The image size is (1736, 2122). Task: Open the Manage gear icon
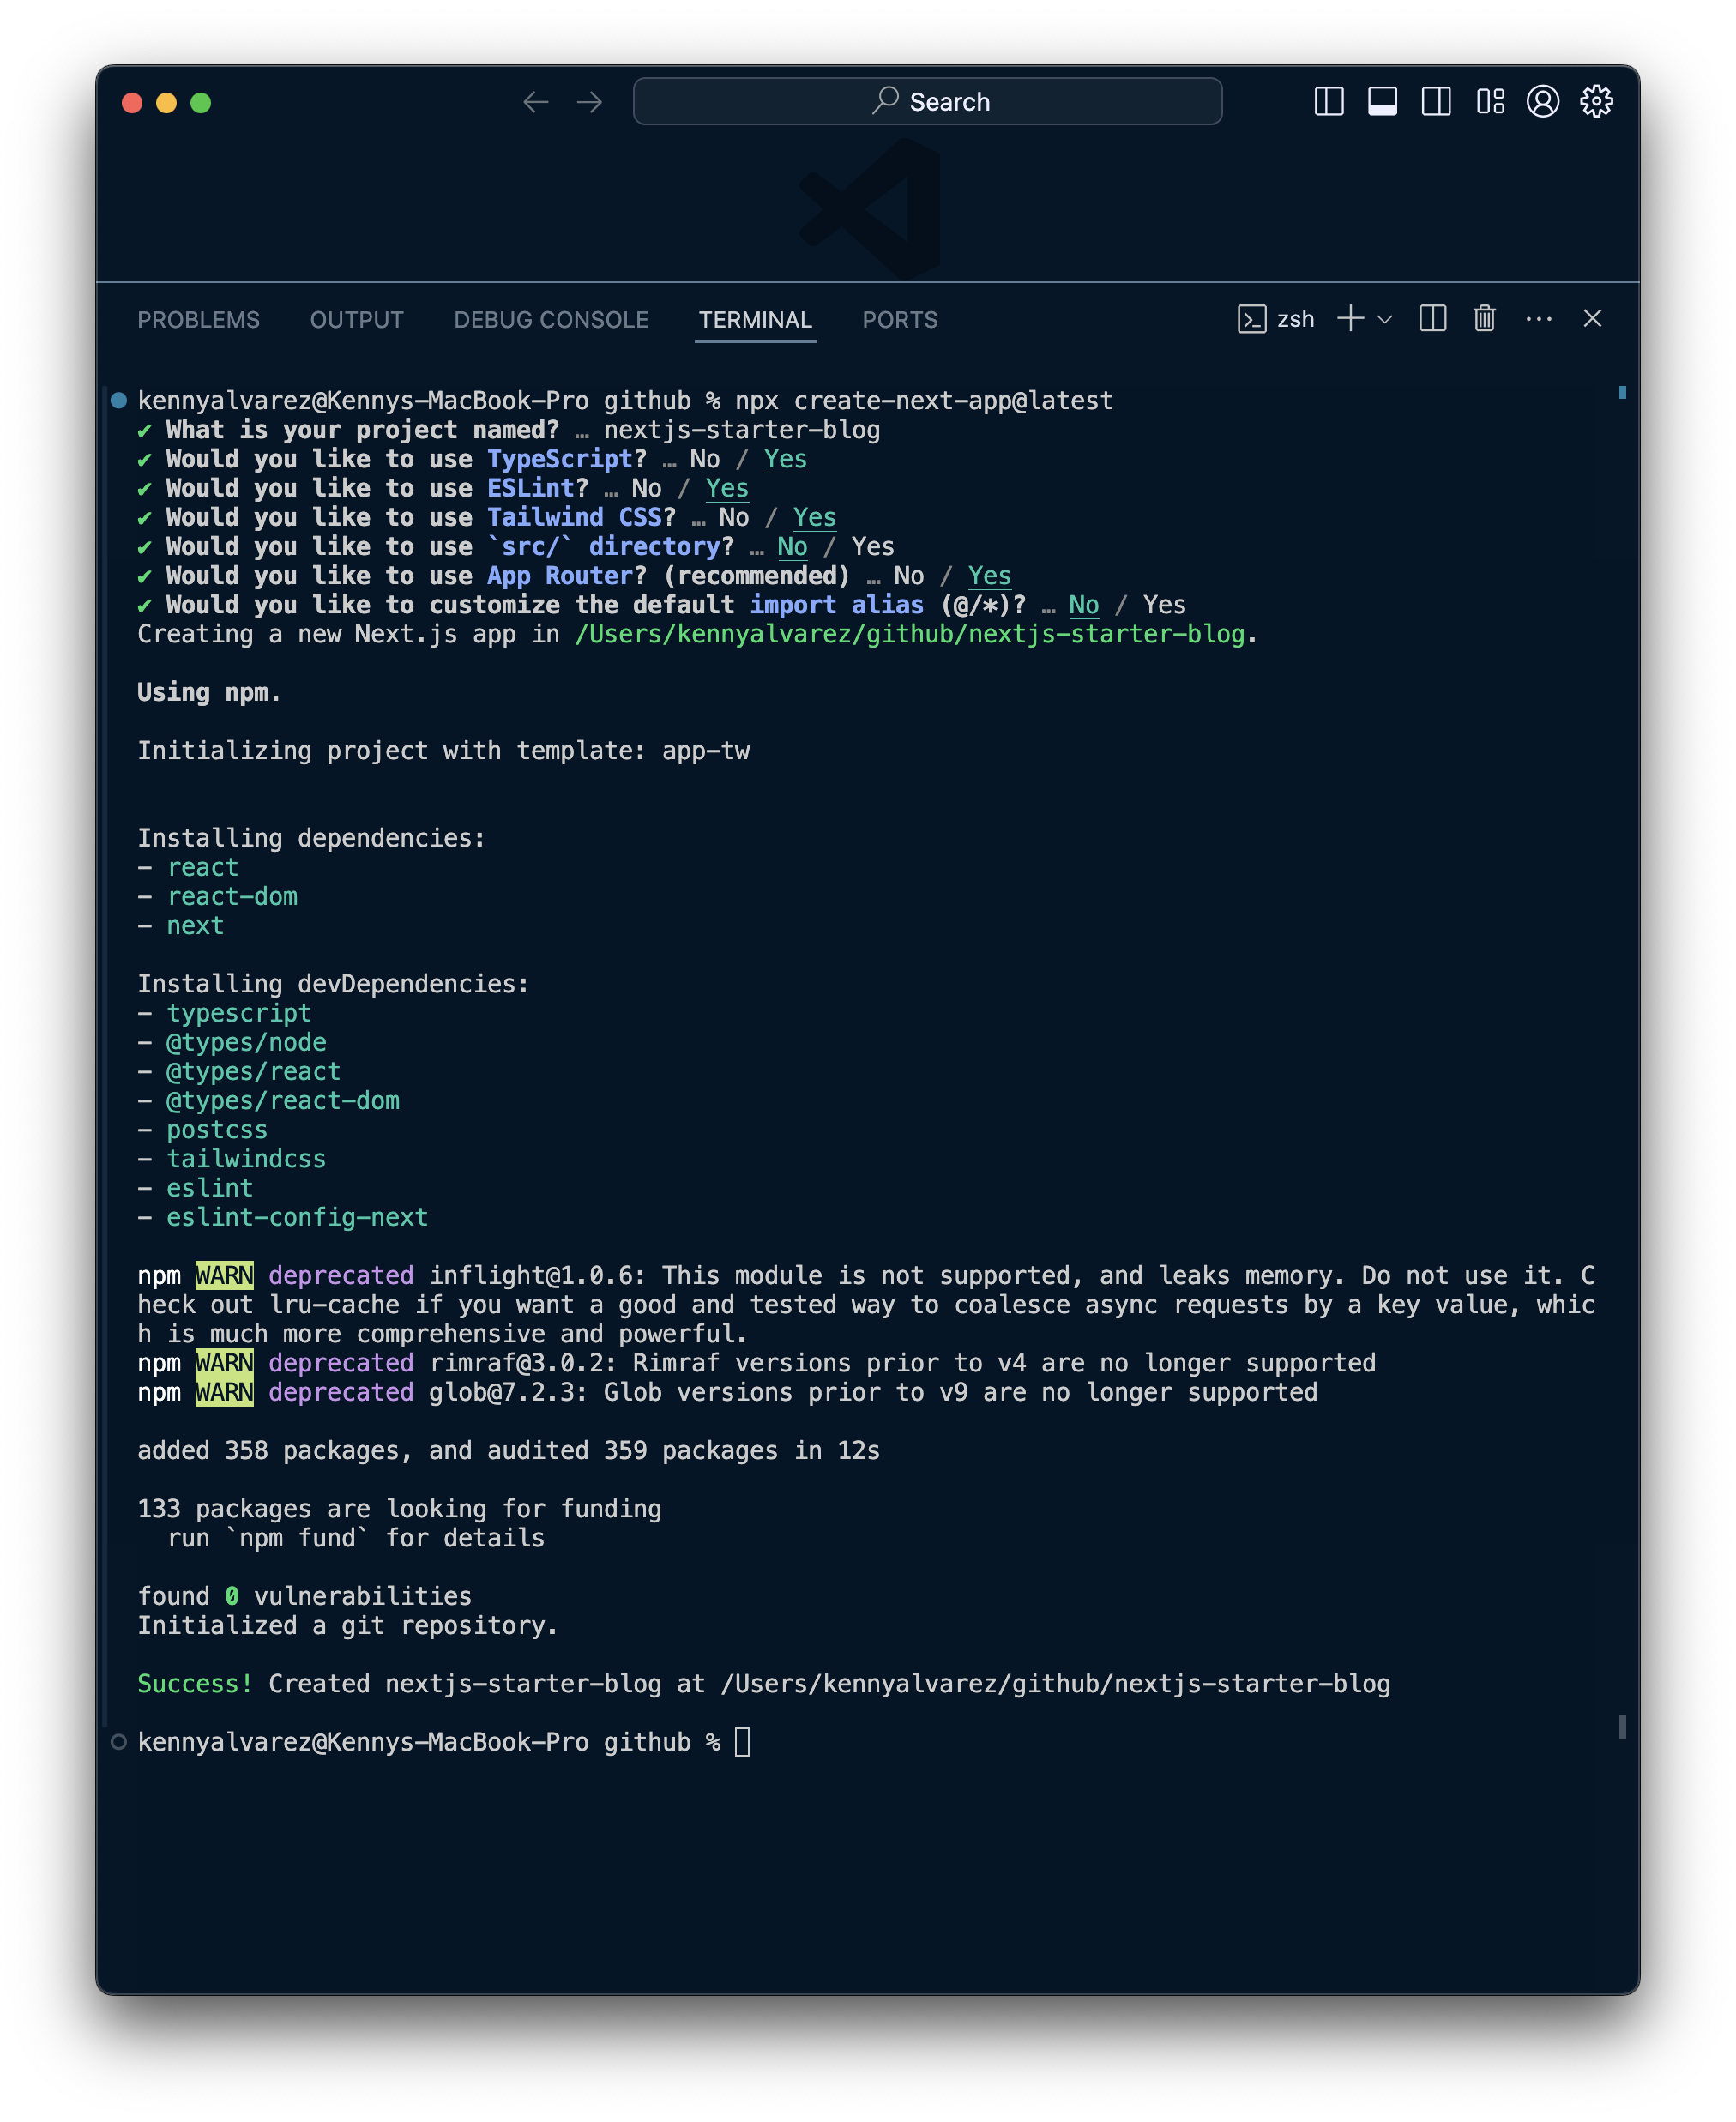[1596, 101]
